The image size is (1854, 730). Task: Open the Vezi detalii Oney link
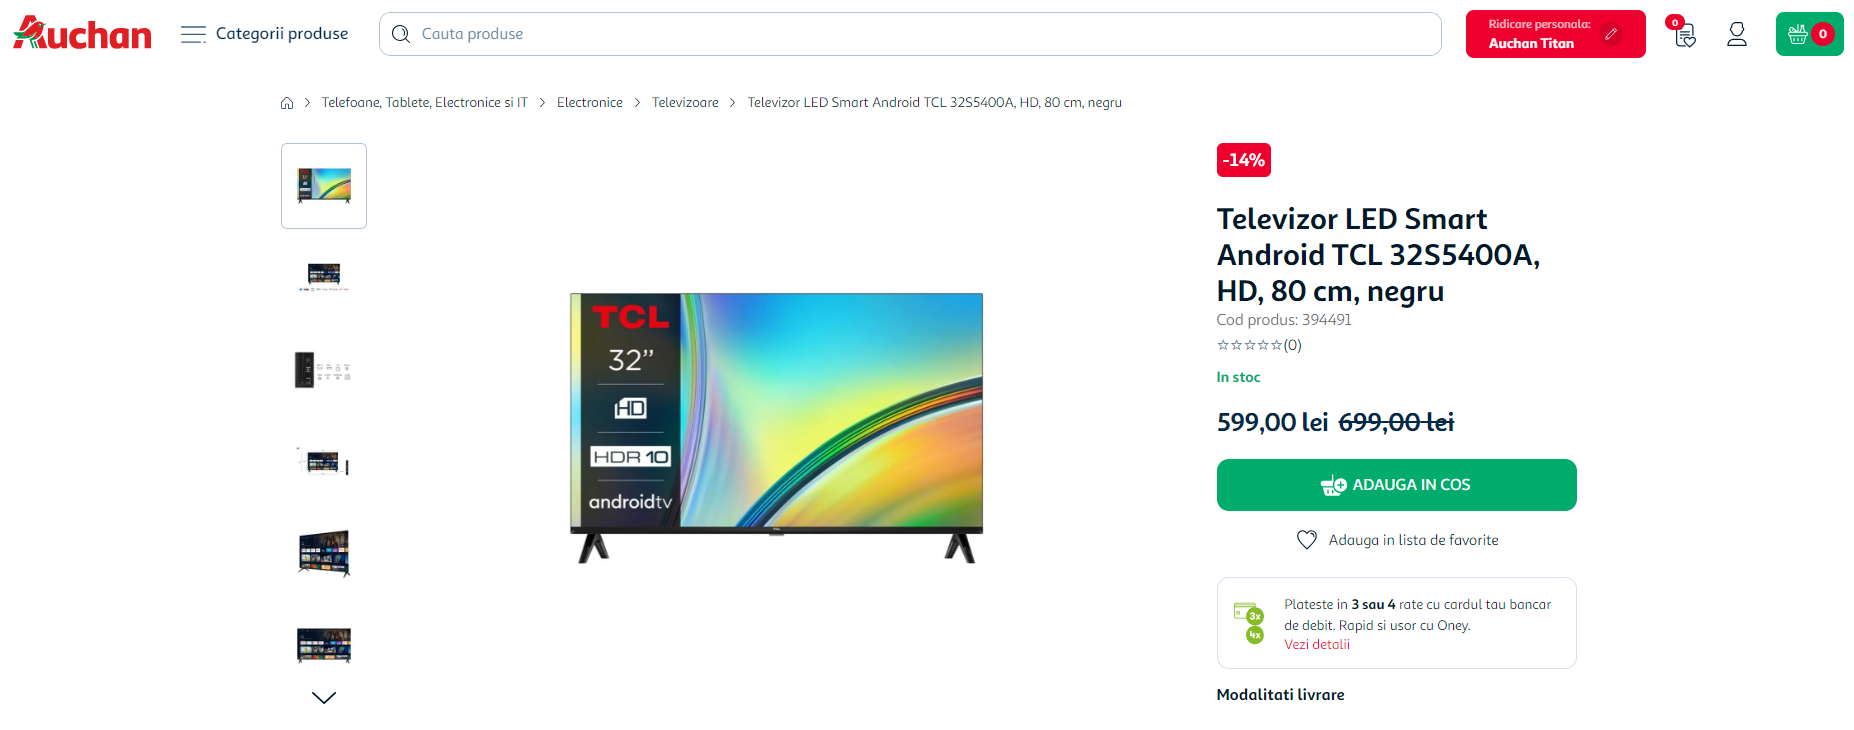pyautogui.click(x=1317, y=645)
